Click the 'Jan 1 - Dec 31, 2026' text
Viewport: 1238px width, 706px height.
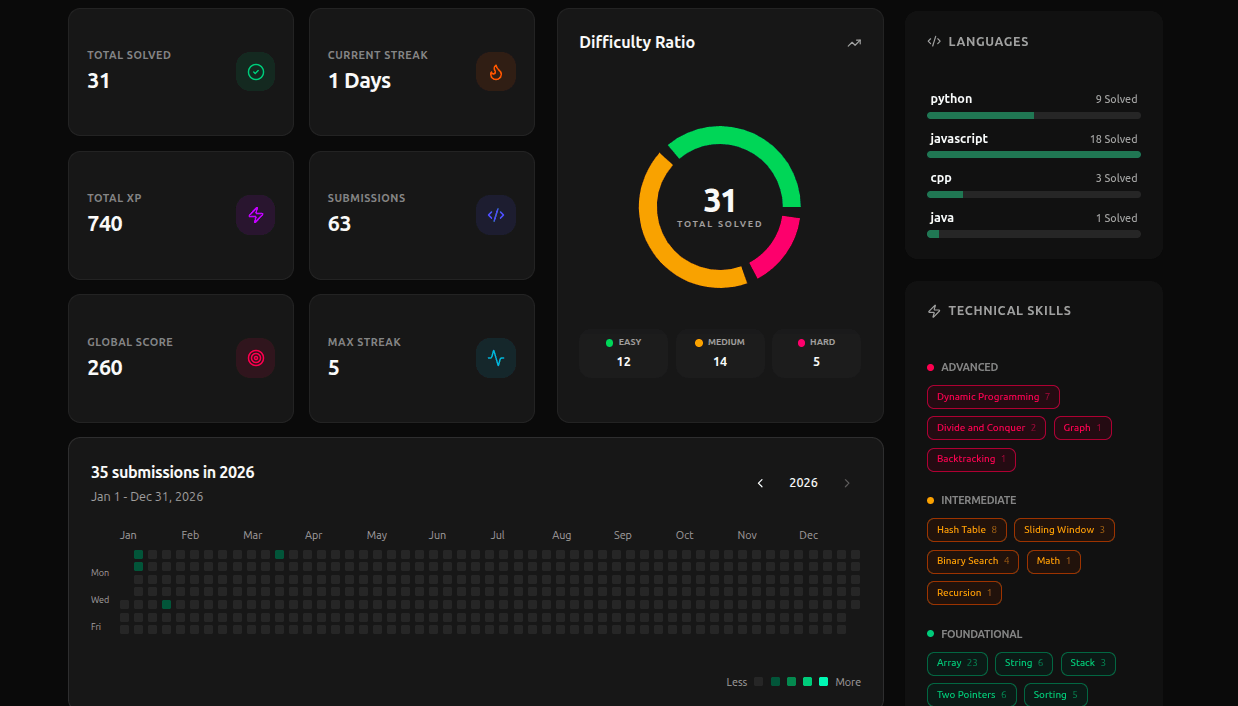click(147, 497)
